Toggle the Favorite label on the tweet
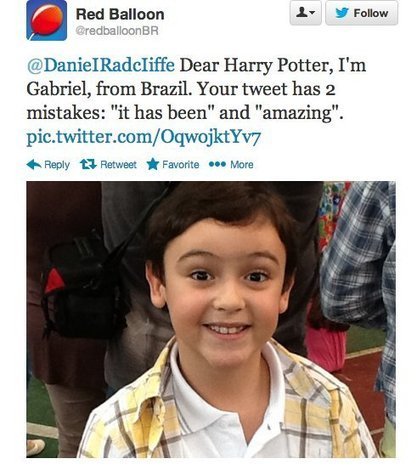The height and width of the screenshot is (470, 417). 180,164
